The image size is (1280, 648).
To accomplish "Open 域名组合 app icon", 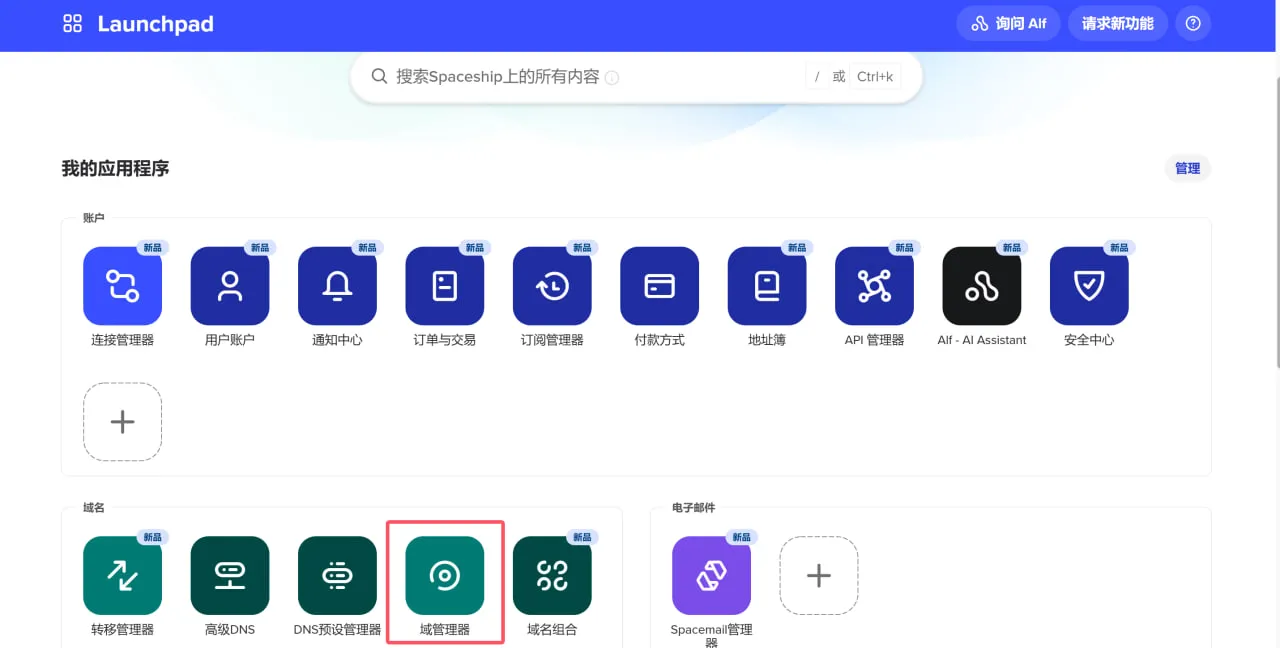I will 552,575.
